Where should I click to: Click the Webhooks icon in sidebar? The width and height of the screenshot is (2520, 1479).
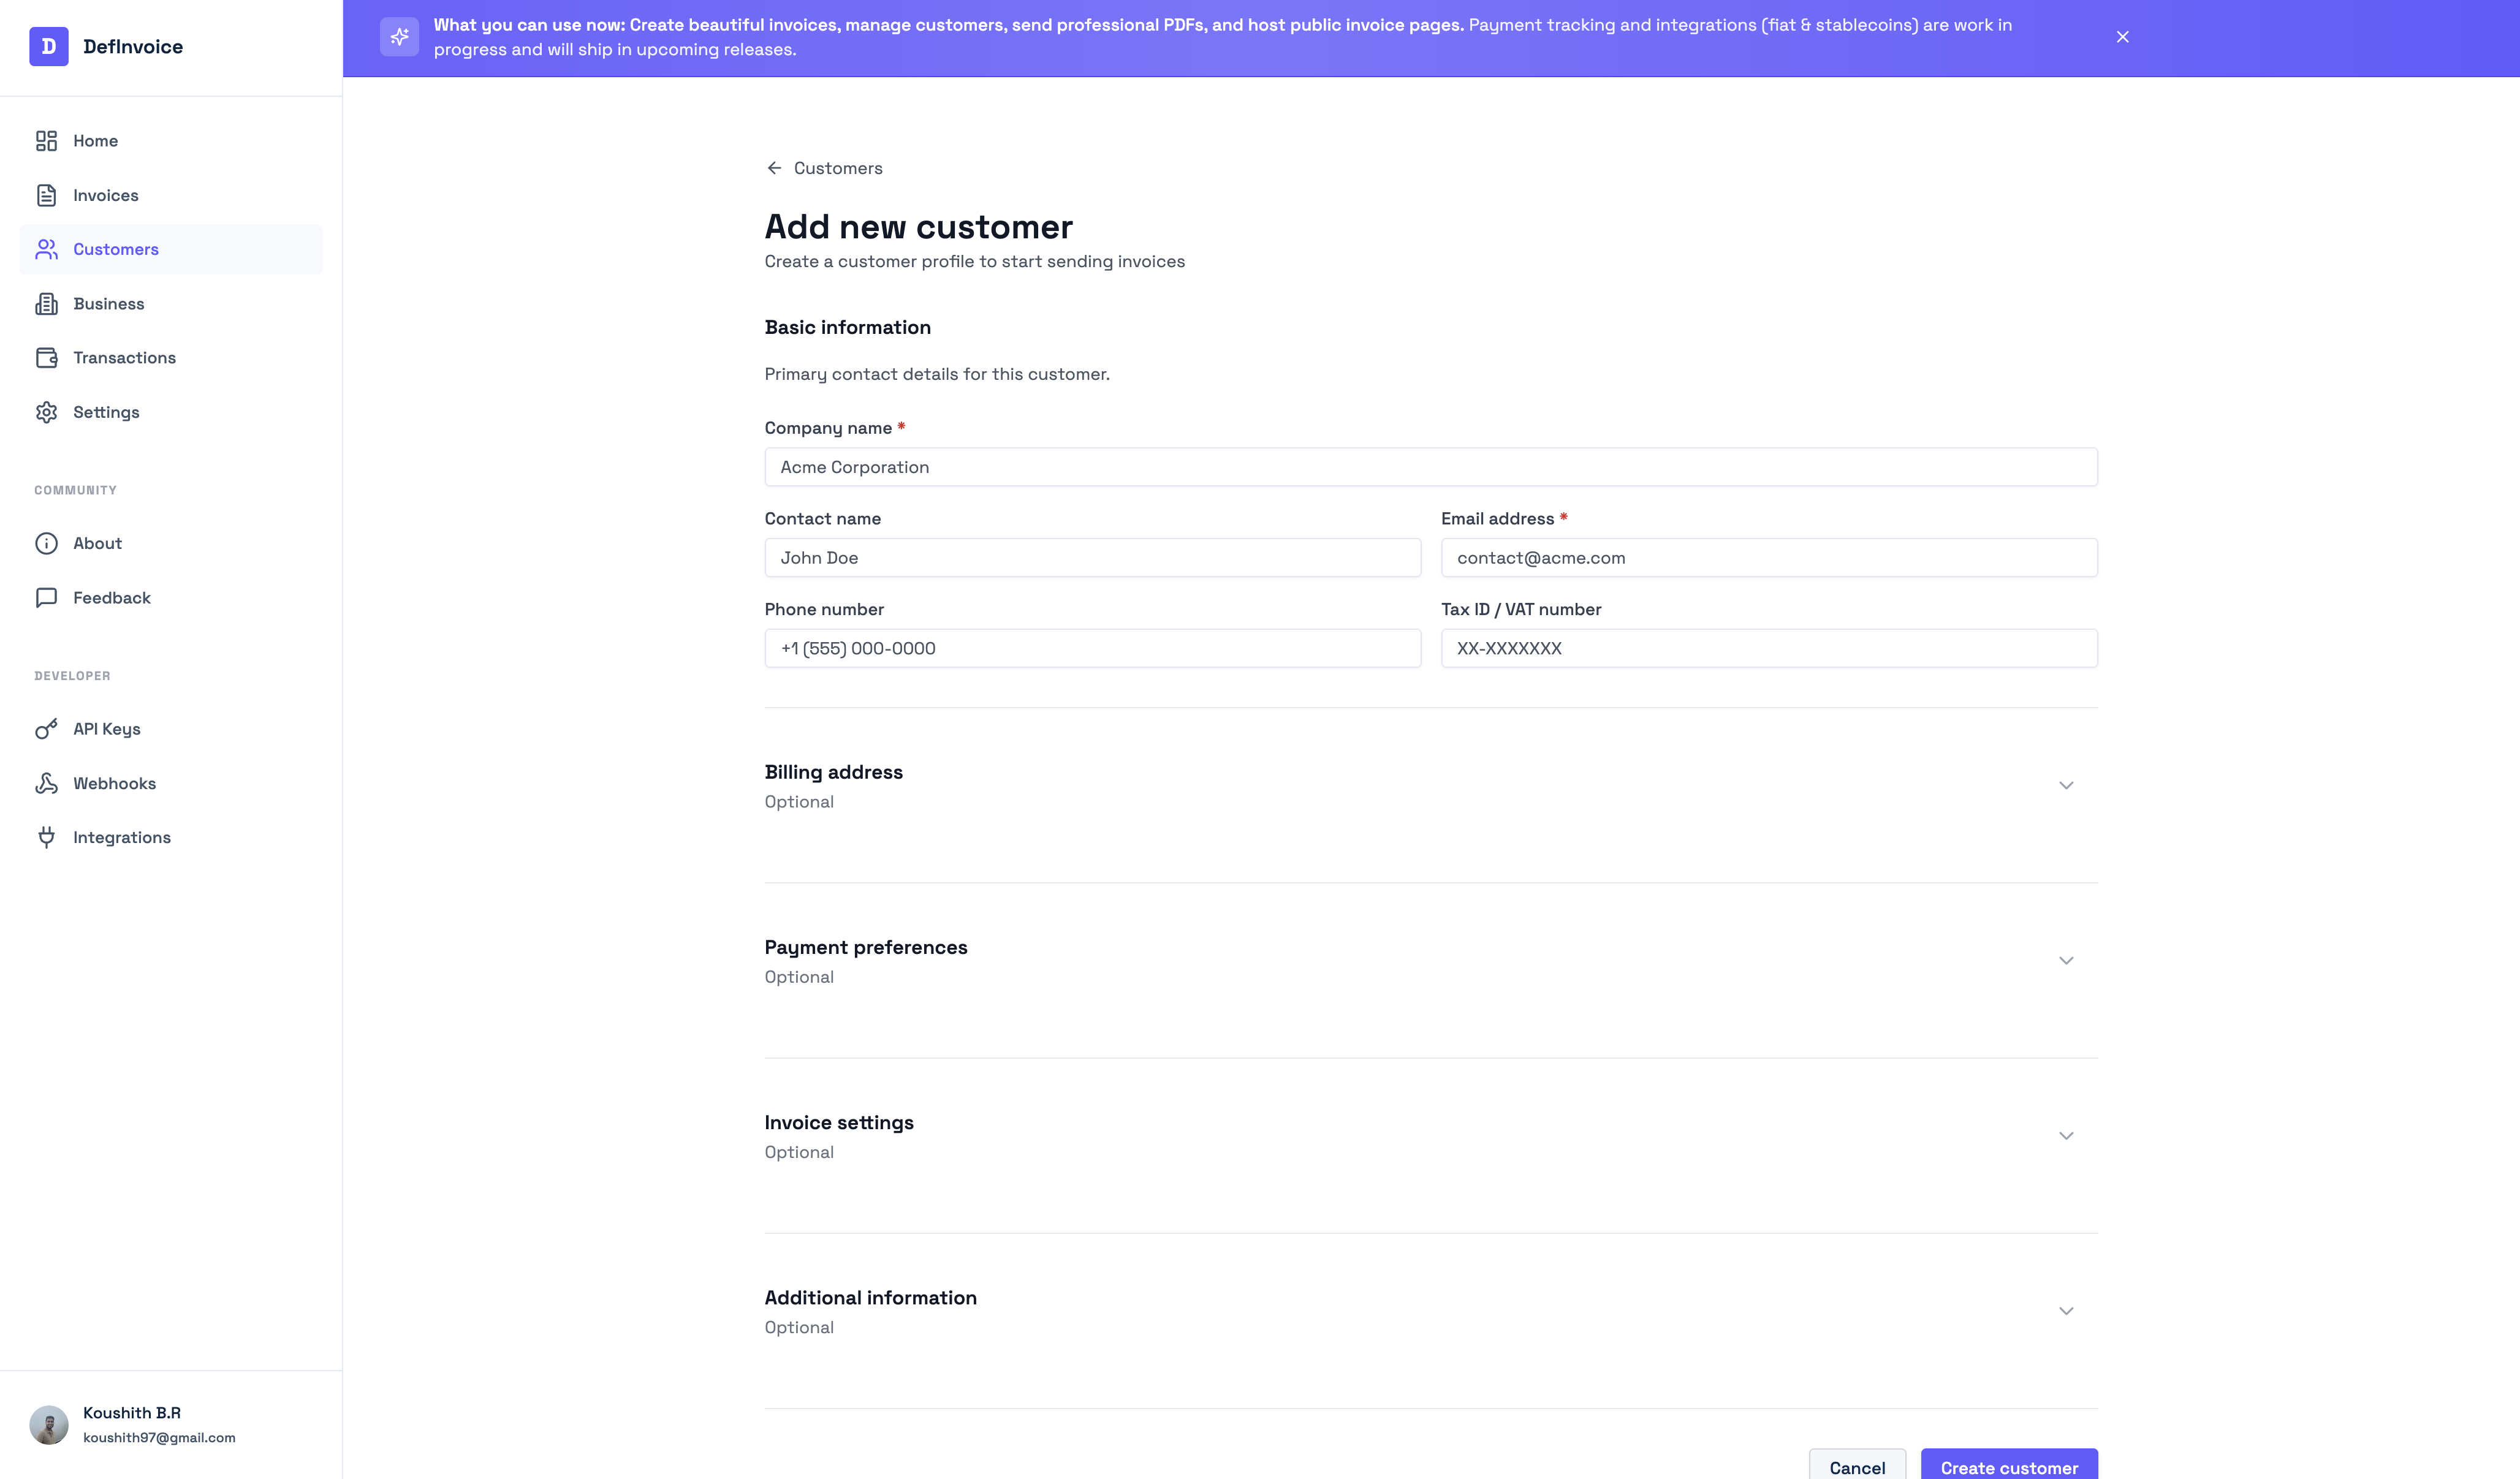(46, 783)
